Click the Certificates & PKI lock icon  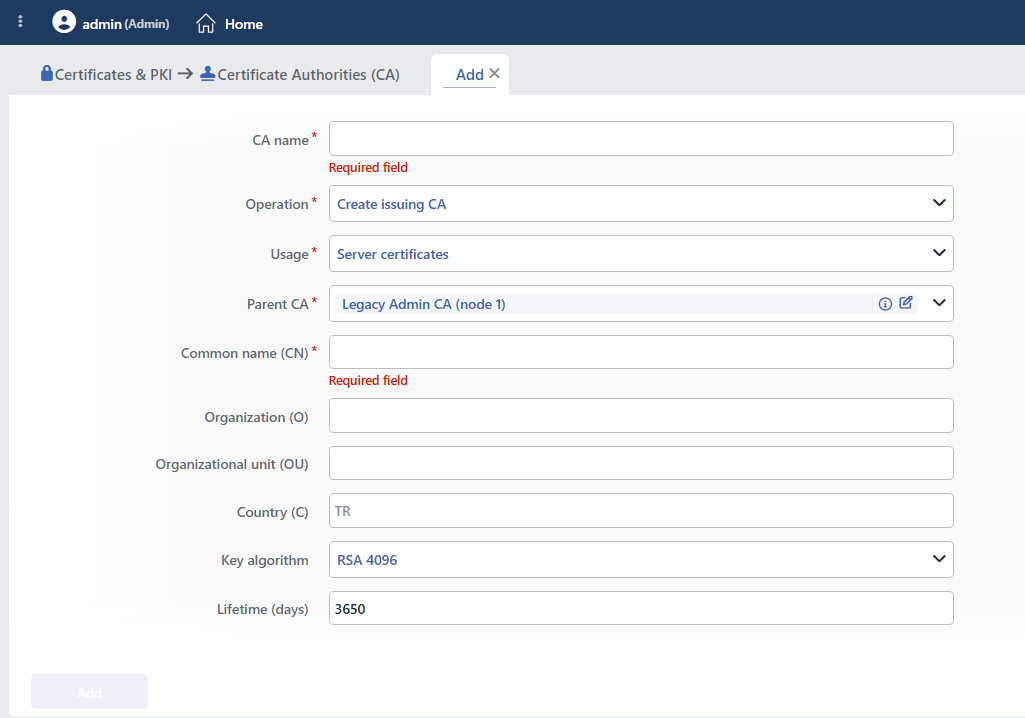point(46,73)
